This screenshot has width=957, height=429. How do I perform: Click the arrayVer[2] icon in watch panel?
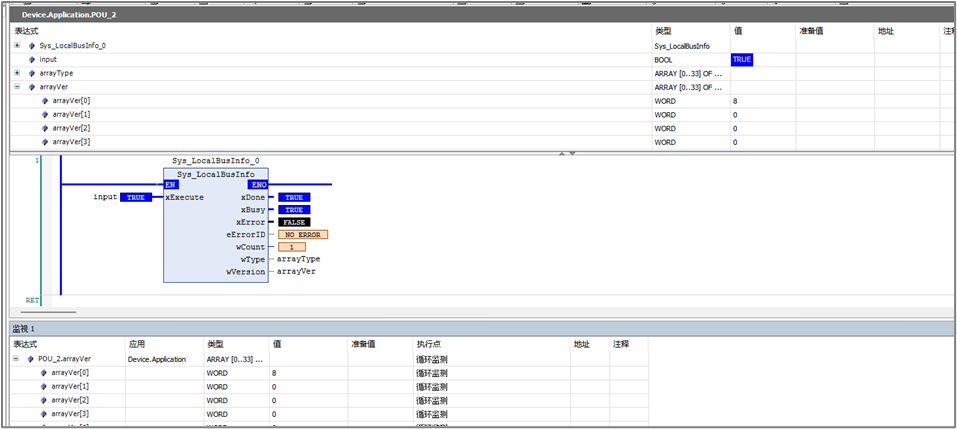(44, 400)
